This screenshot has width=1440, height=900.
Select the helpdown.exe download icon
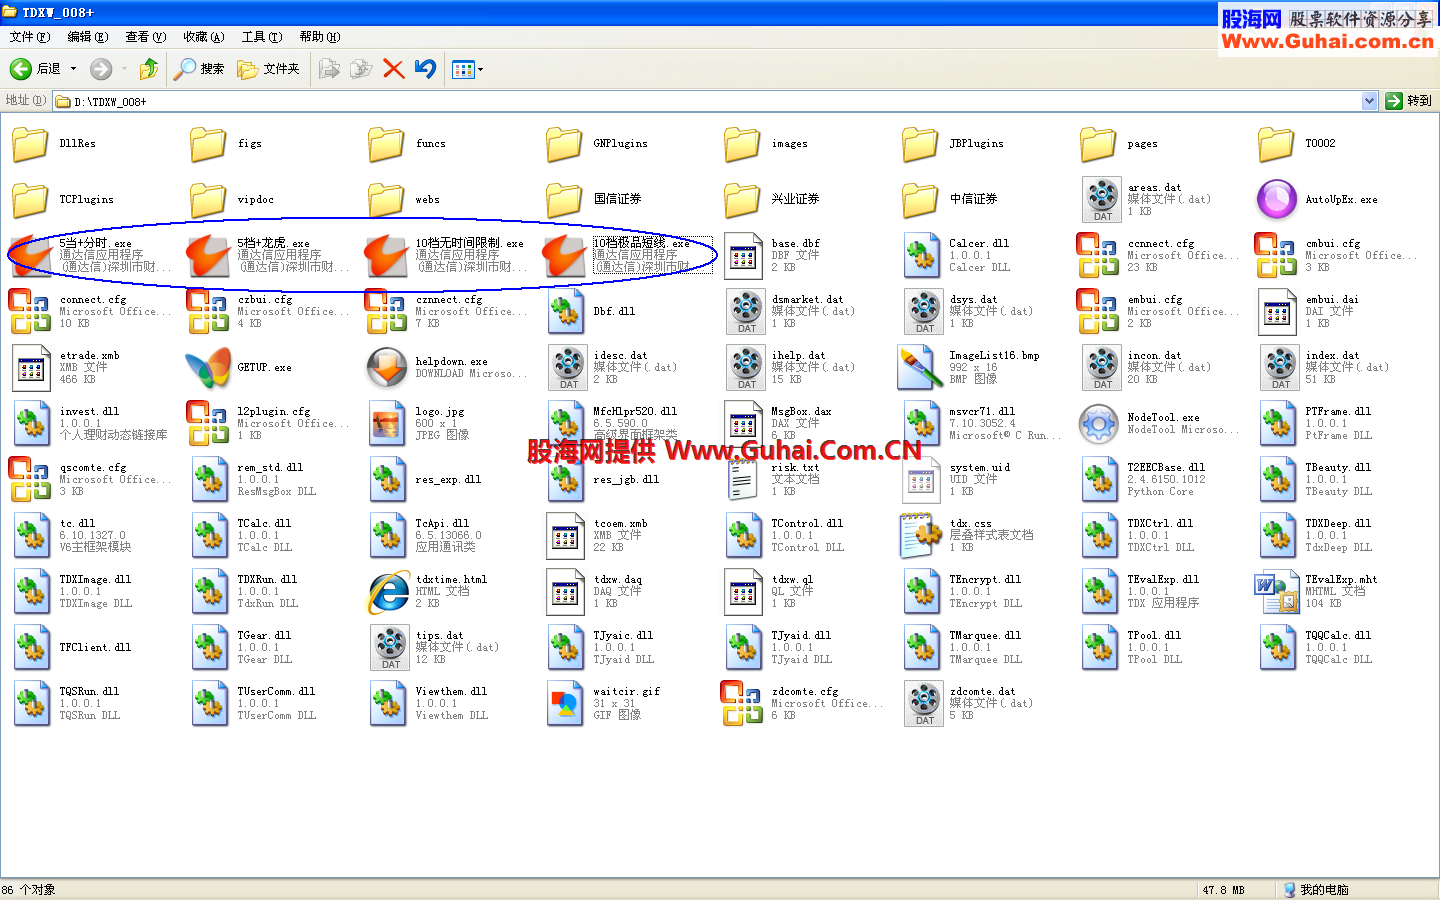coord(386,368)
